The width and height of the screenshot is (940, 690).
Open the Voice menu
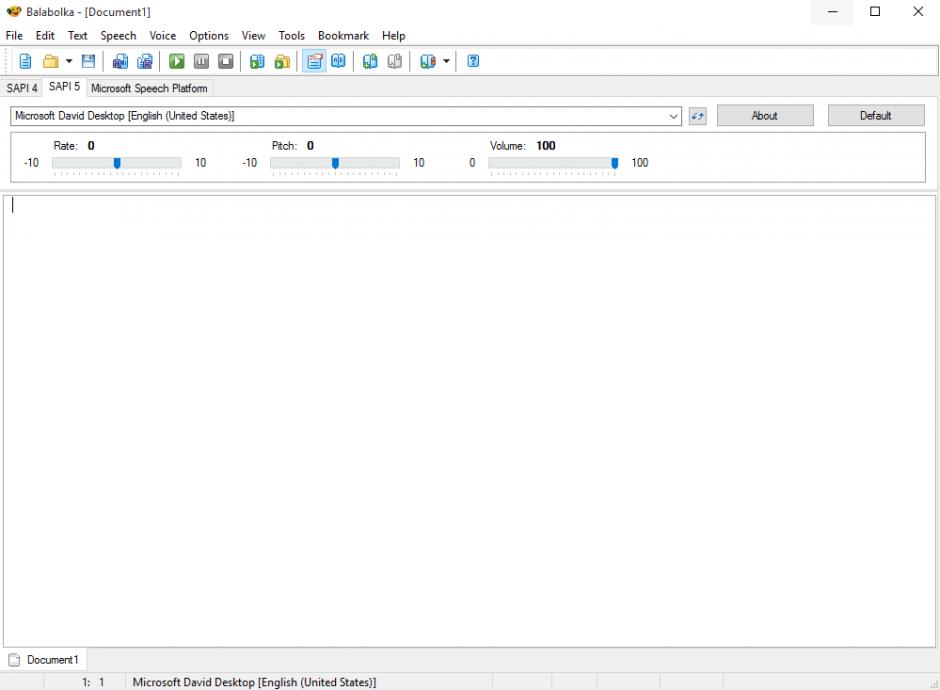point(162,36)
